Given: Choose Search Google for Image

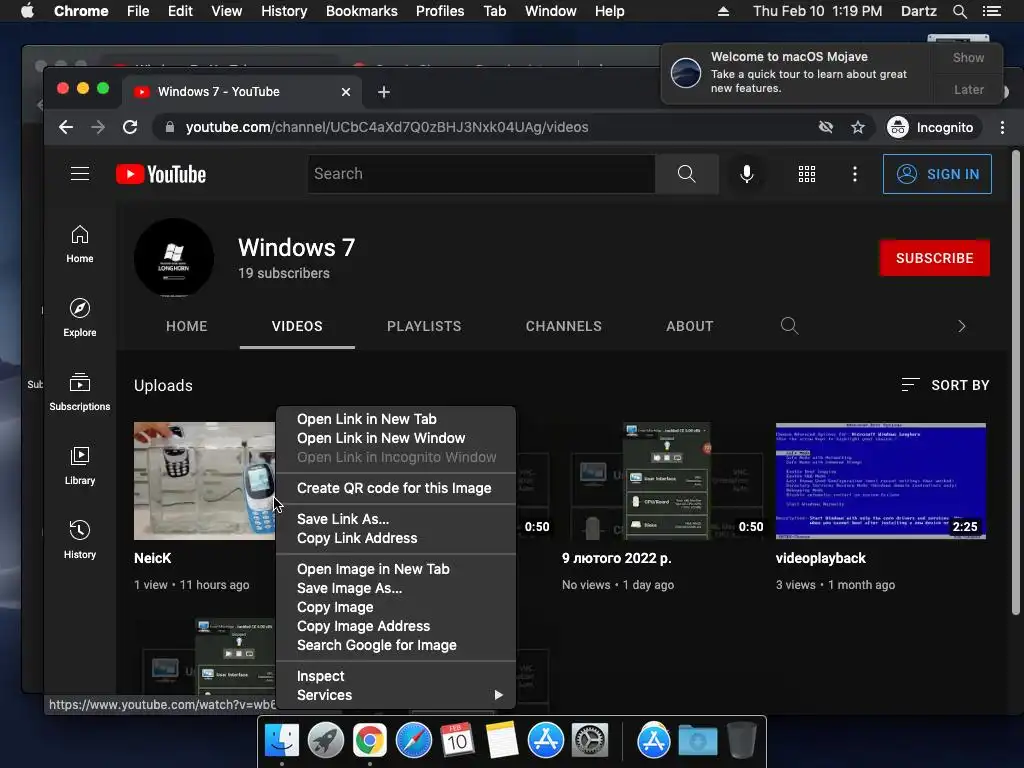Looking at the screenshot, I should coord(396,645).
